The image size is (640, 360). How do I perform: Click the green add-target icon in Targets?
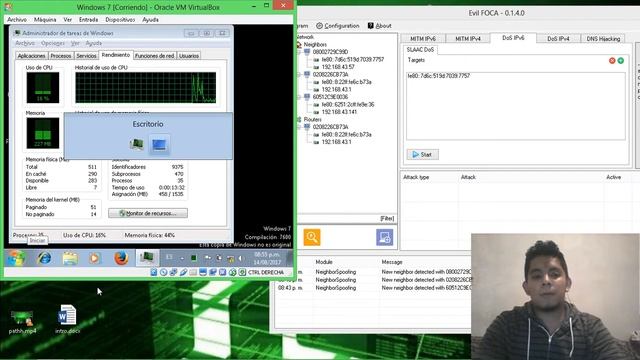point(620,60)
